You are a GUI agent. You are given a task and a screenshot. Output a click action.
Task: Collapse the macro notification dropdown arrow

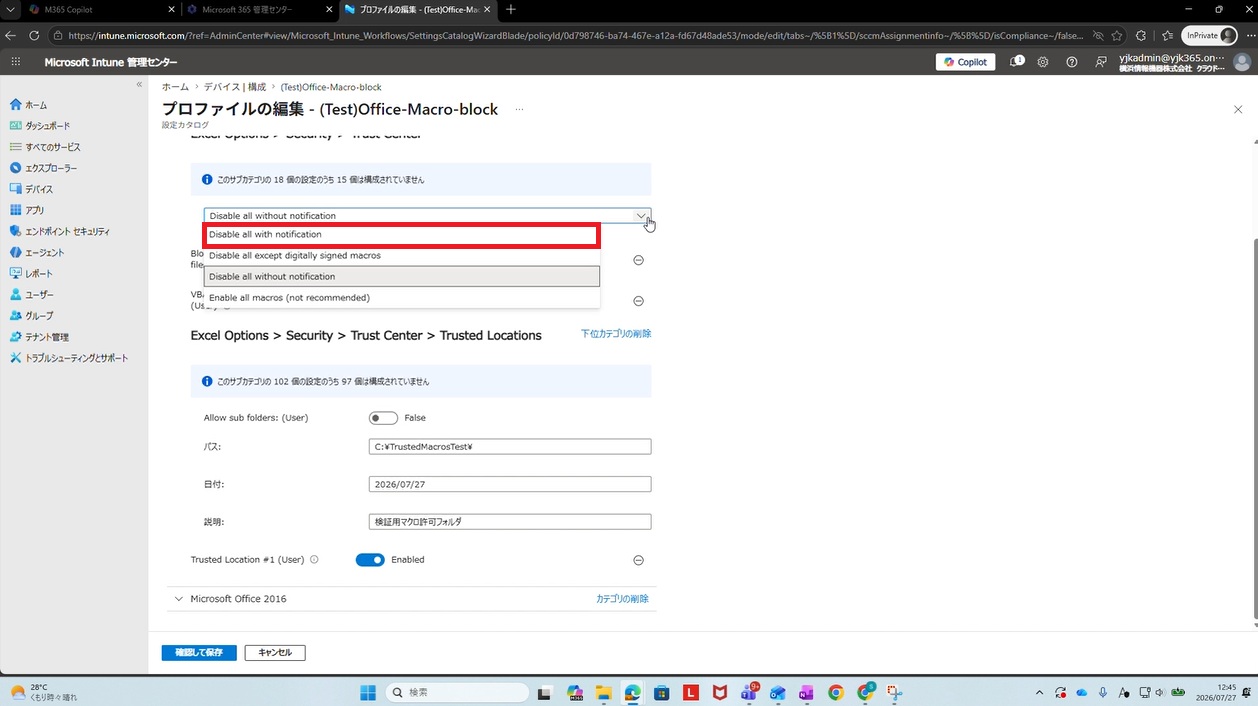[x=641, y=216]
